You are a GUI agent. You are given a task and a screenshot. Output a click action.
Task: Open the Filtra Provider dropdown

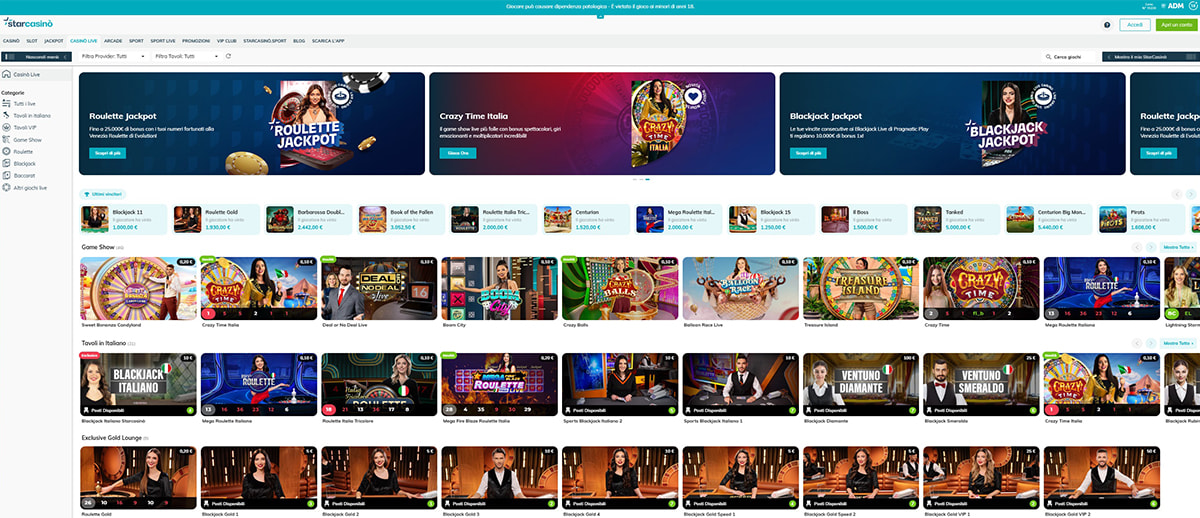click(113, 57)
